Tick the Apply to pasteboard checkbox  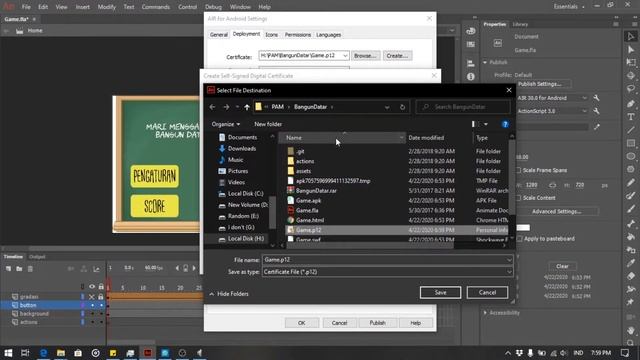point(520,238)
